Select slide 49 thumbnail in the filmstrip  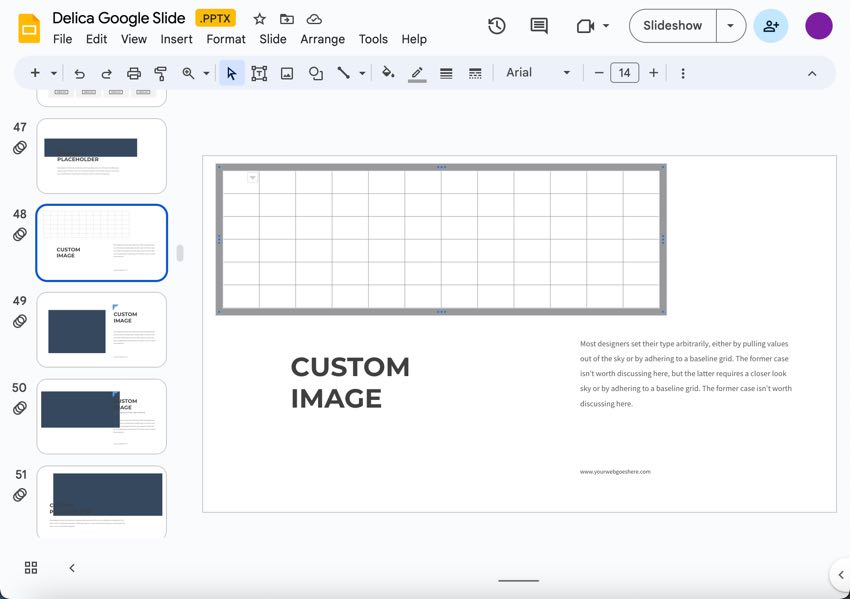tap(101, 329)
